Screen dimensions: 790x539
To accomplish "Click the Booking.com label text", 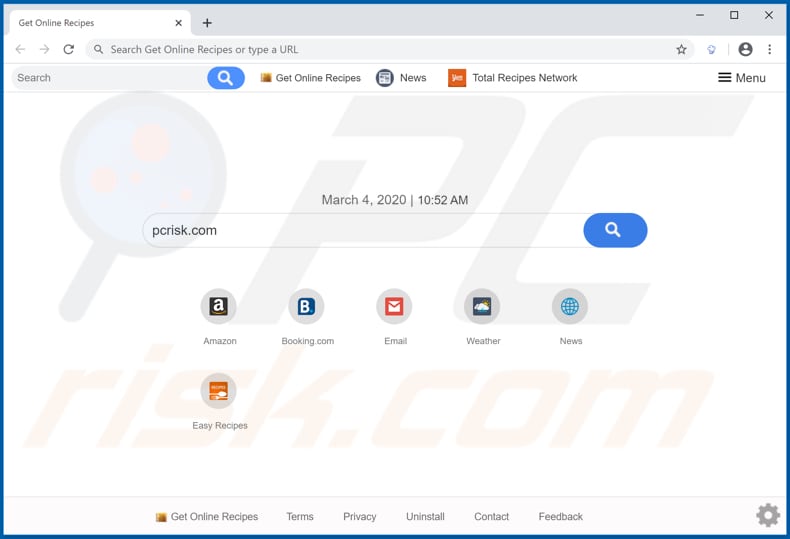I will click(307, 341).
